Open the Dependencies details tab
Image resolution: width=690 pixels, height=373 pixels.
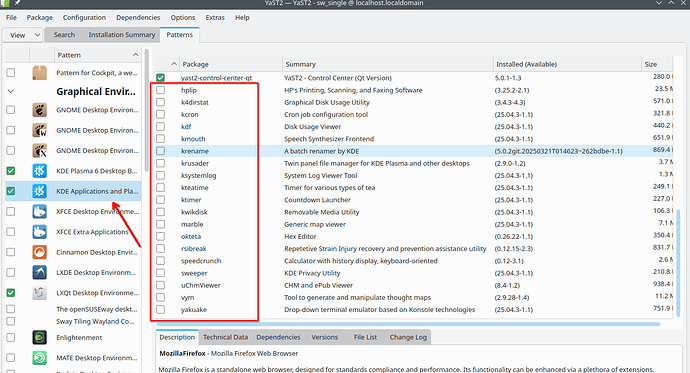click(x=278, y=337)
